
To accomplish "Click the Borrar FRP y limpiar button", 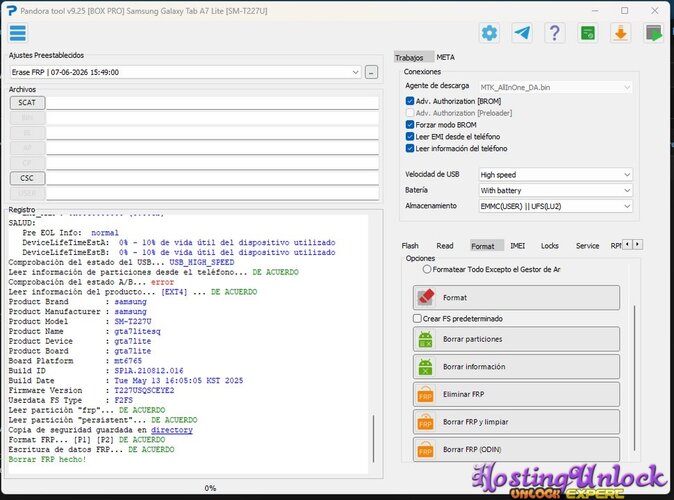I will 516,422.
